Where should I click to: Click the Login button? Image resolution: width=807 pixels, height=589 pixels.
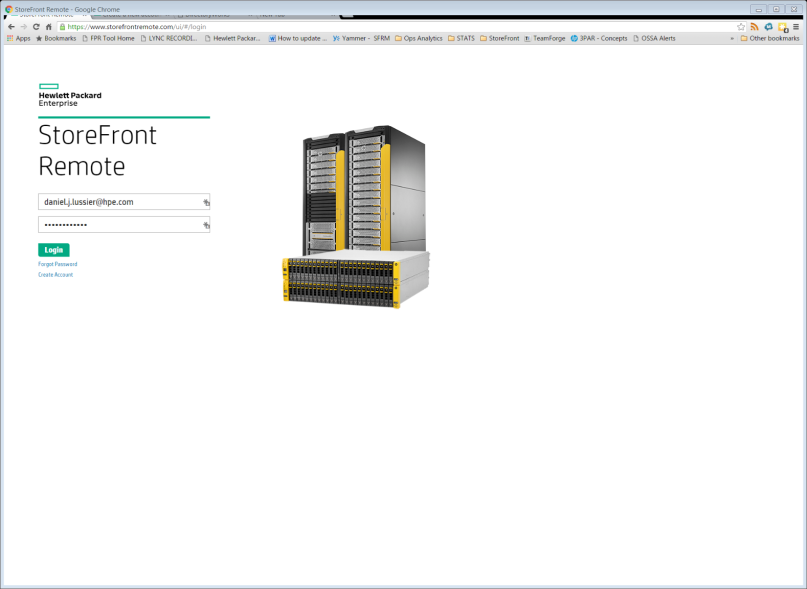coord(53,250)
